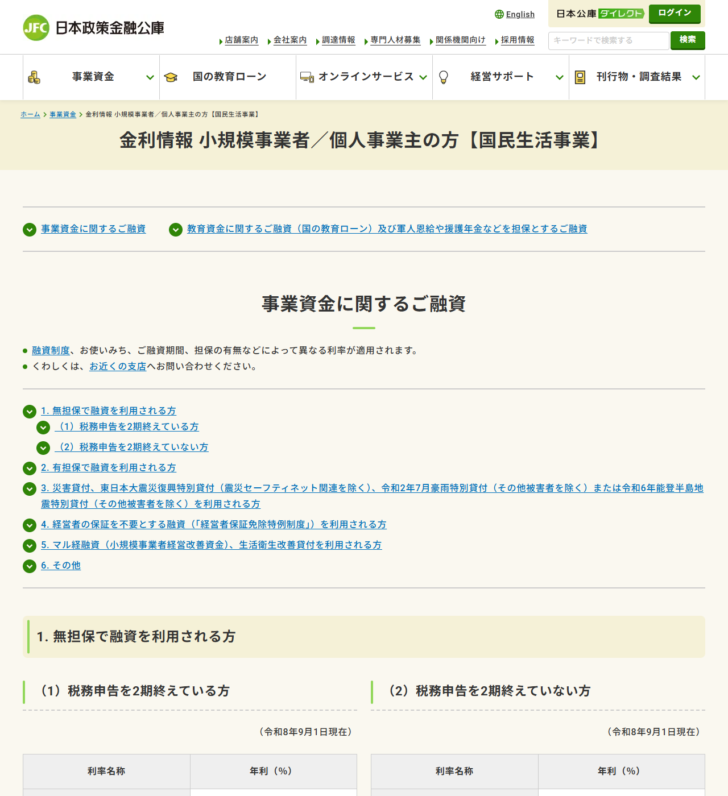Screen dimensions: 728x796
Task: Click green arrow icon beside (1) 税務申告を2期終えている方 link
Action: [x=43, y=427]
